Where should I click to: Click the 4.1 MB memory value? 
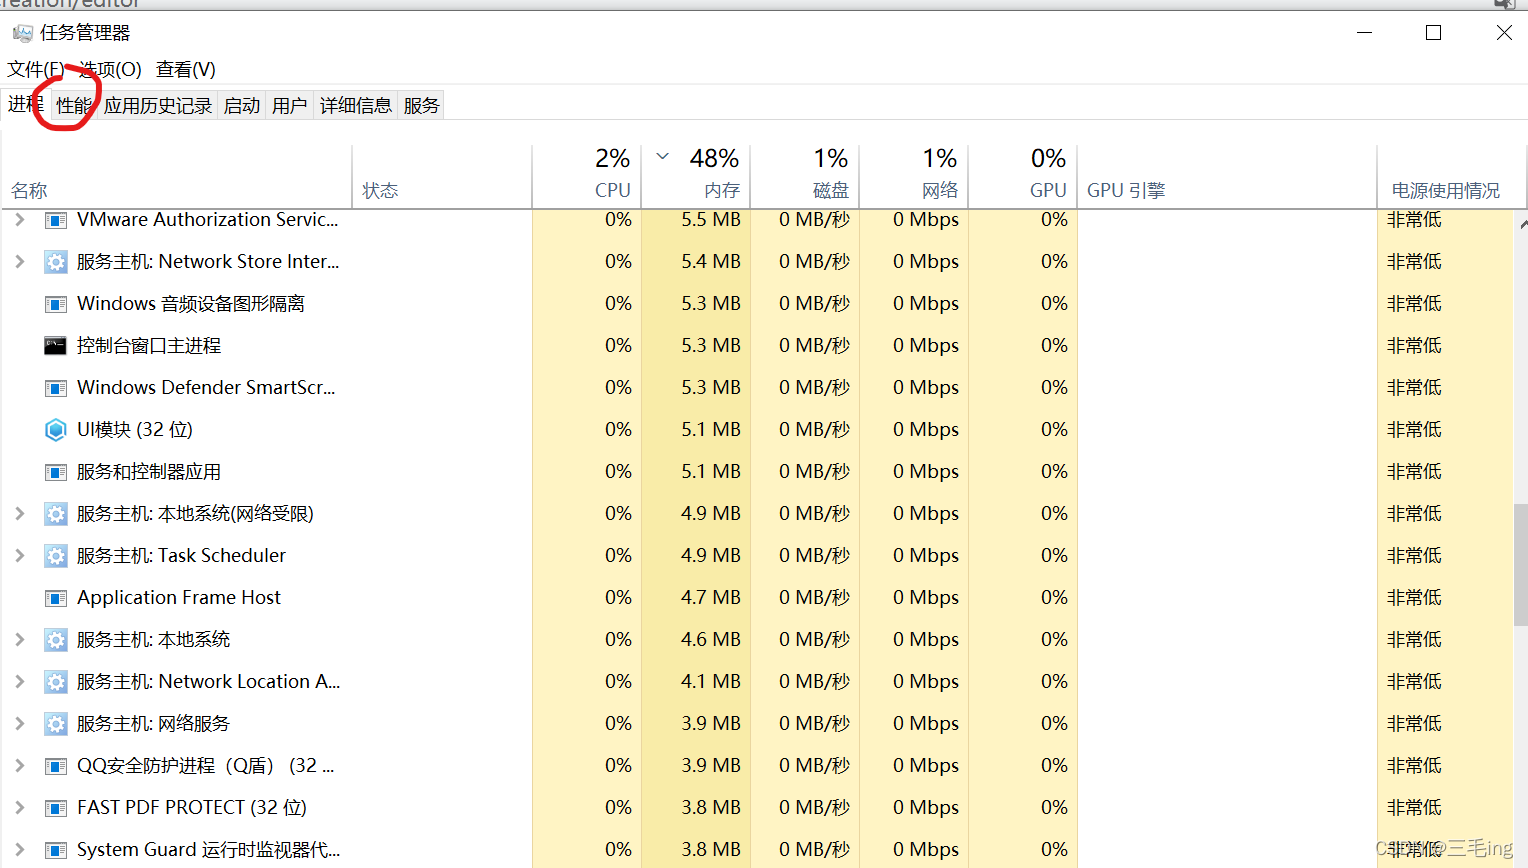[711, 681]
